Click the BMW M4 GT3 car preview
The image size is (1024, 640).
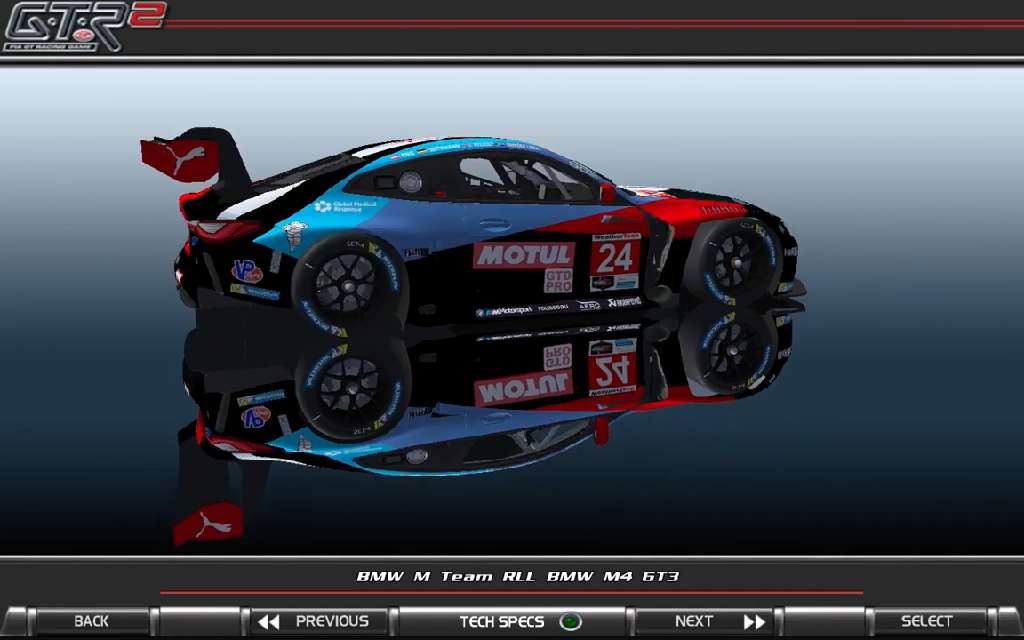tap(487, 235)
